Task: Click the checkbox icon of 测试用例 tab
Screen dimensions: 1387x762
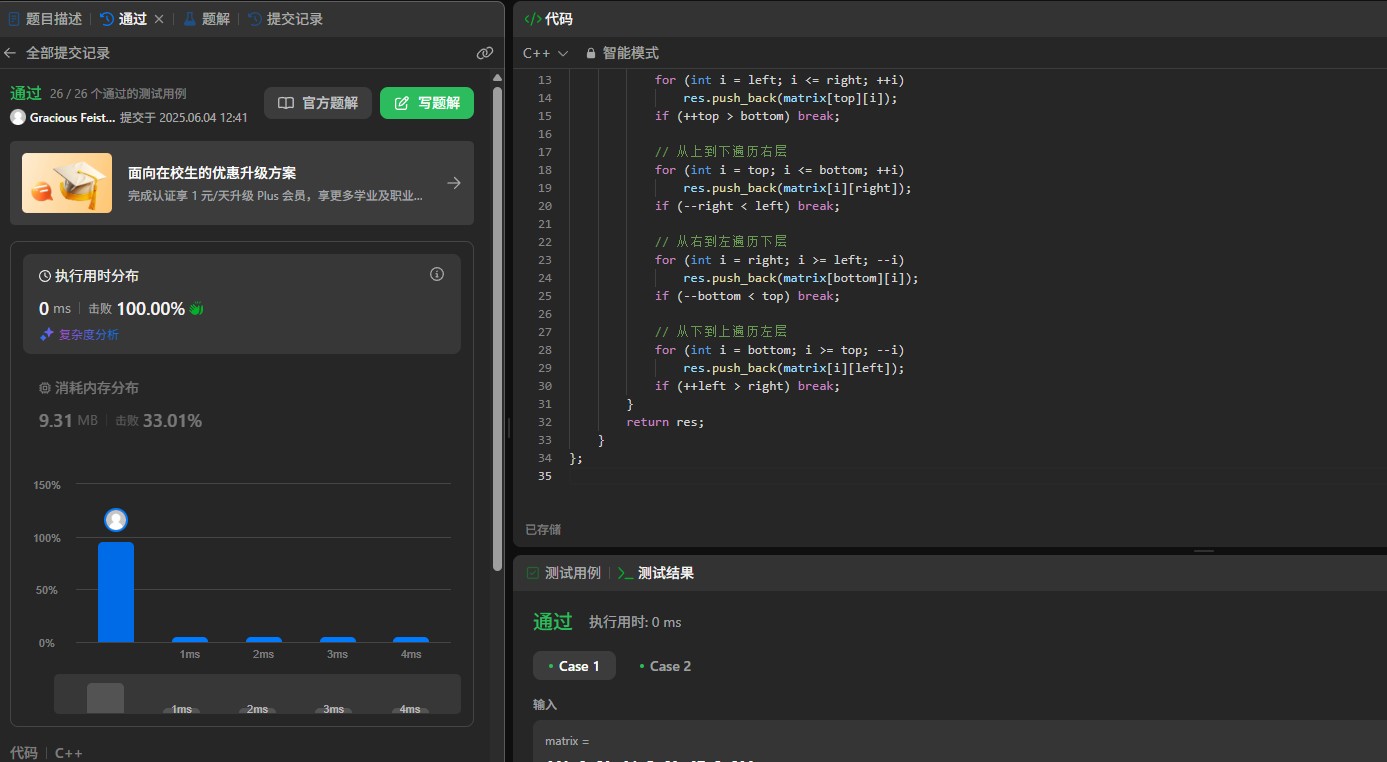Action: [532, 573]
